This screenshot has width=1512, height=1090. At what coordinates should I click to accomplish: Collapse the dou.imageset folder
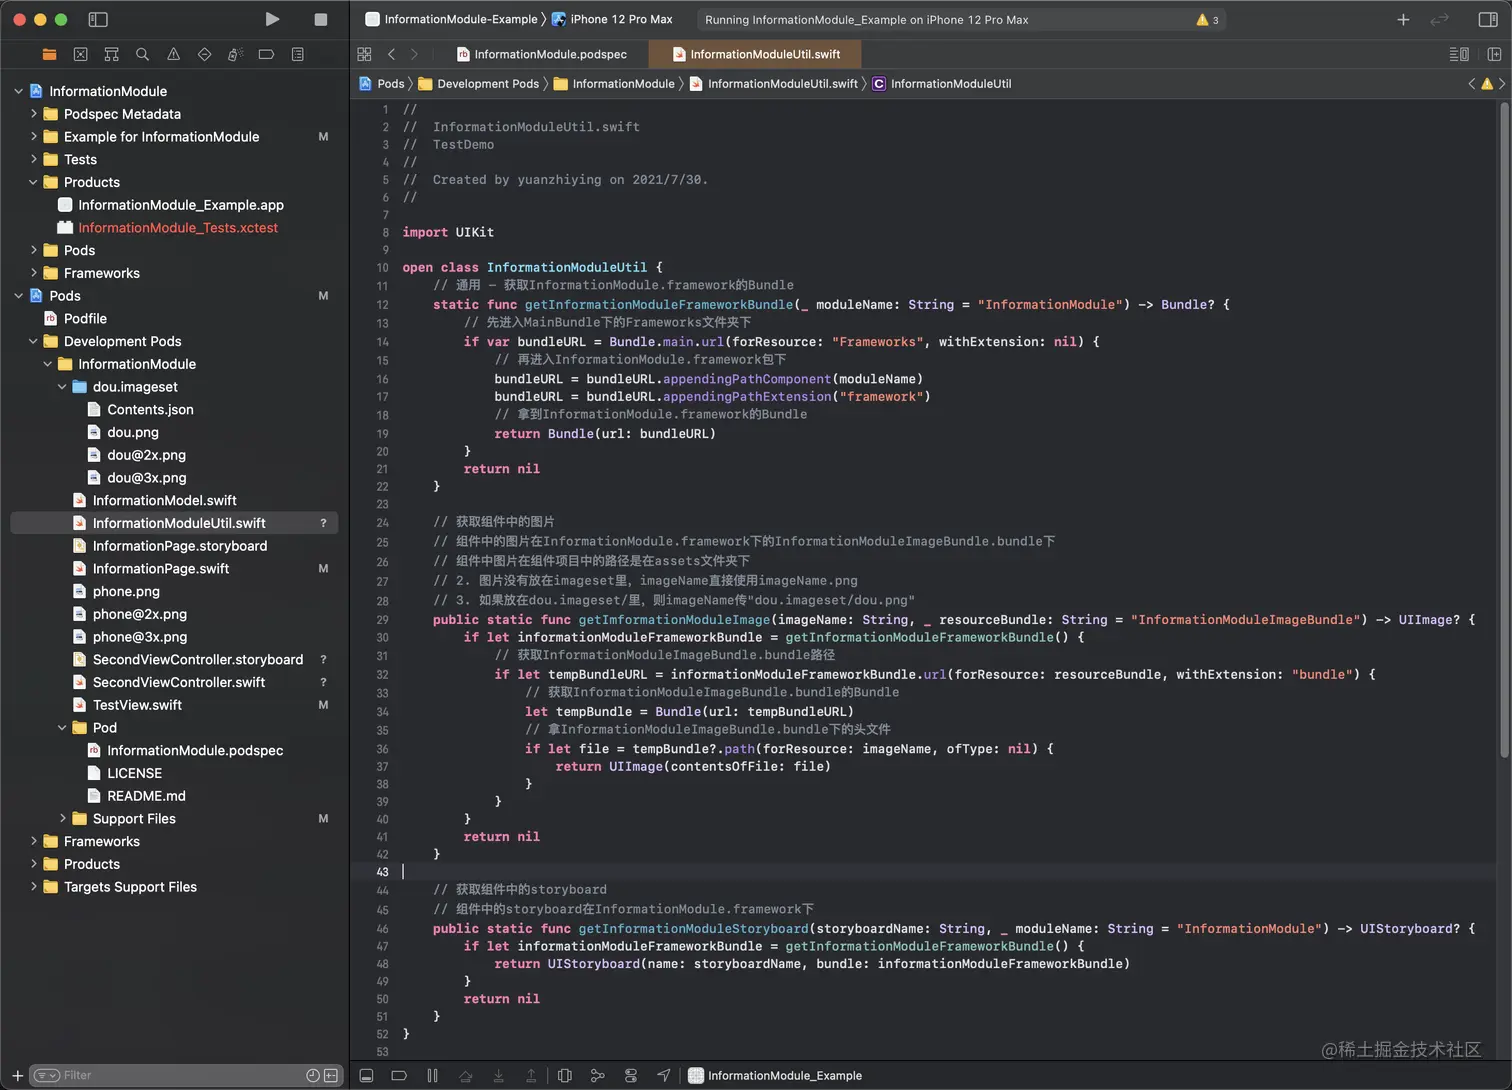pos(62,387)
